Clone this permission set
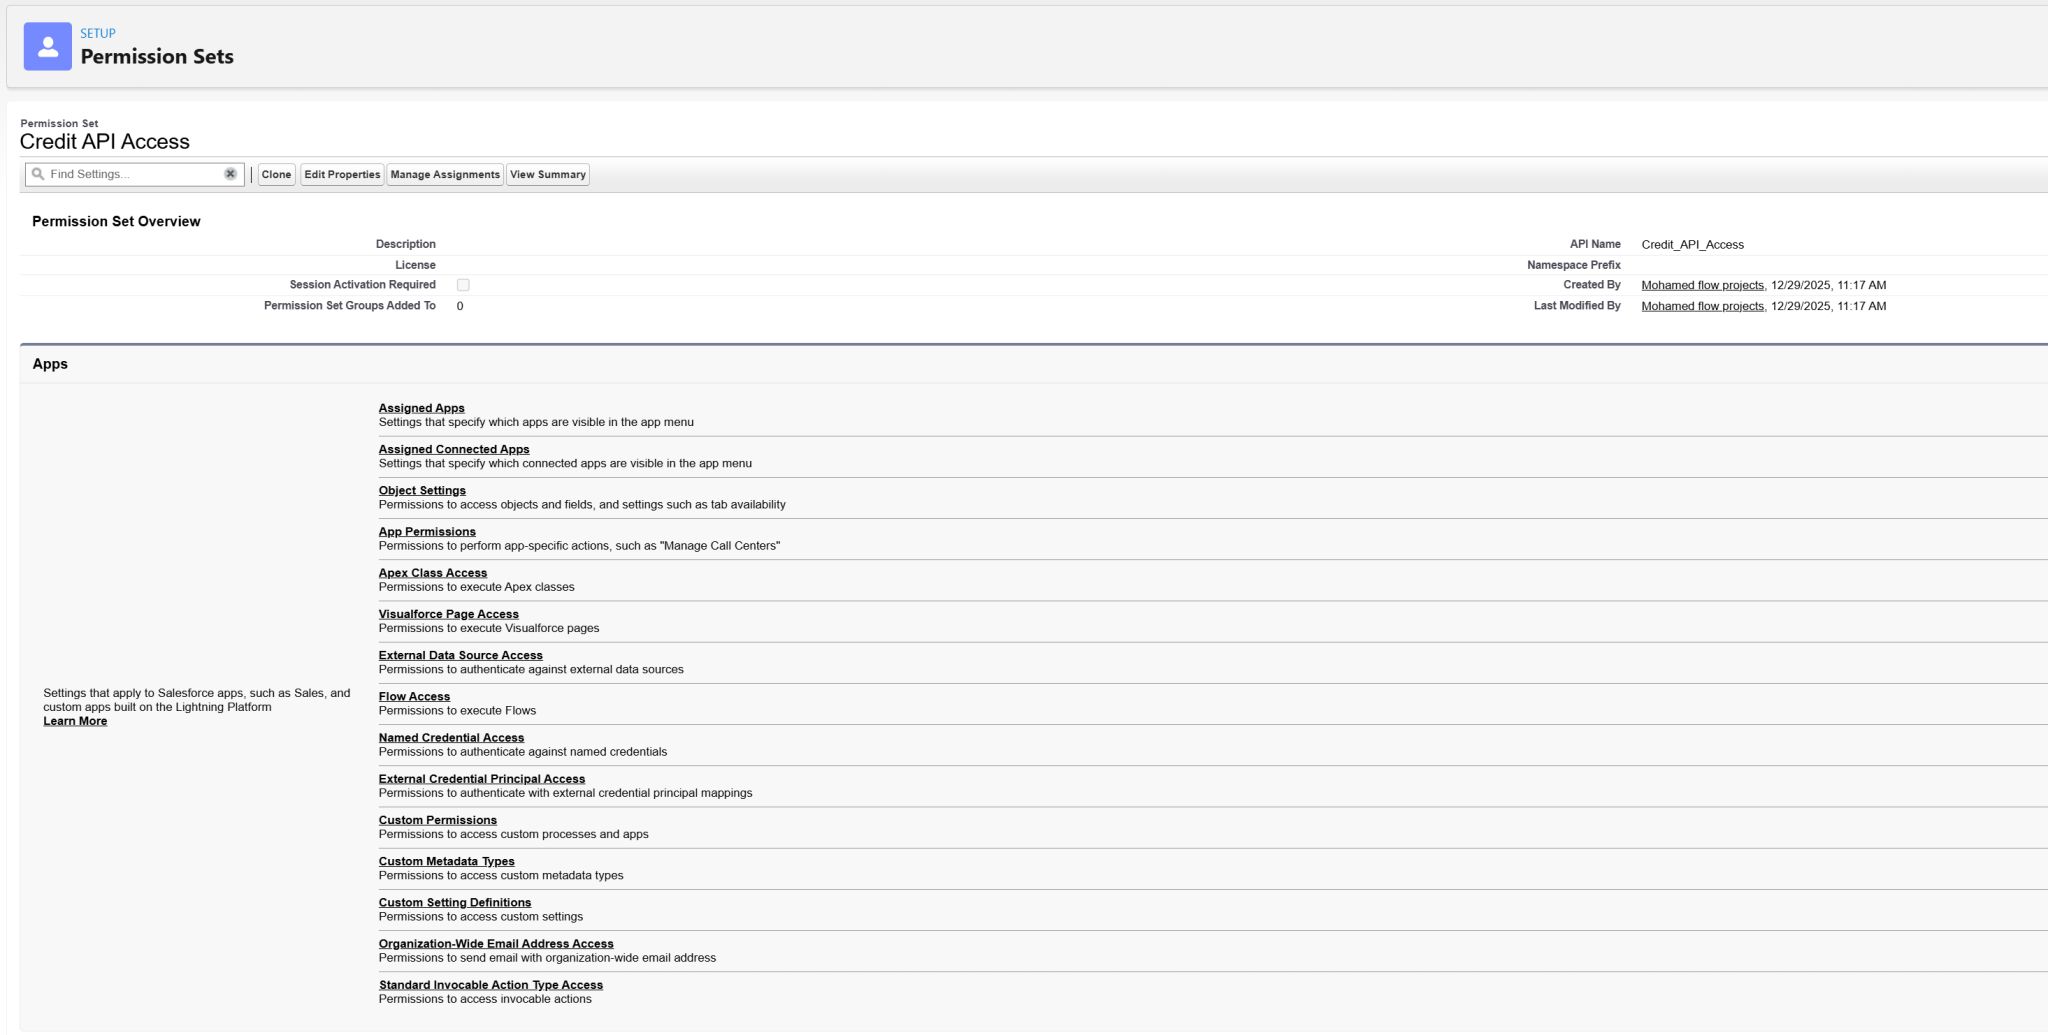2048x1035 pixels. (x=276, y=175)
